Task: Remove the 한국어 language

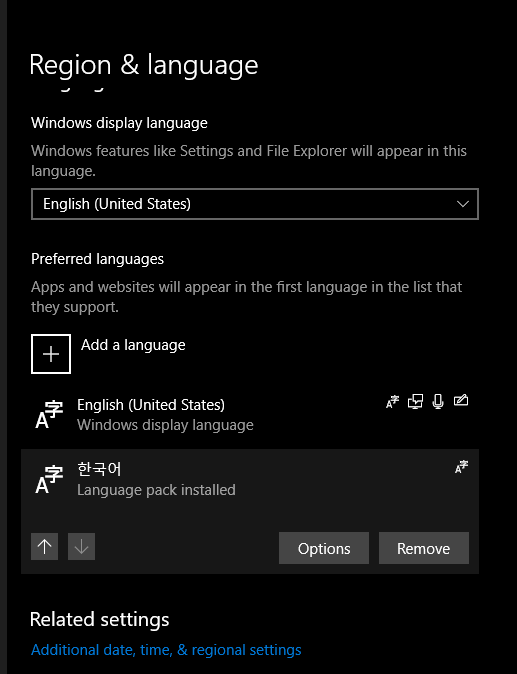Action: (x=424, y=548)
